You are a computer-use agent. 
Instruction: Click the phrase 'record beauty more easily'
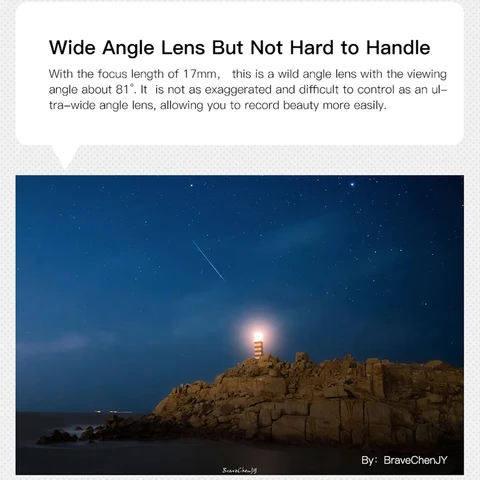[x=315, y=105]
